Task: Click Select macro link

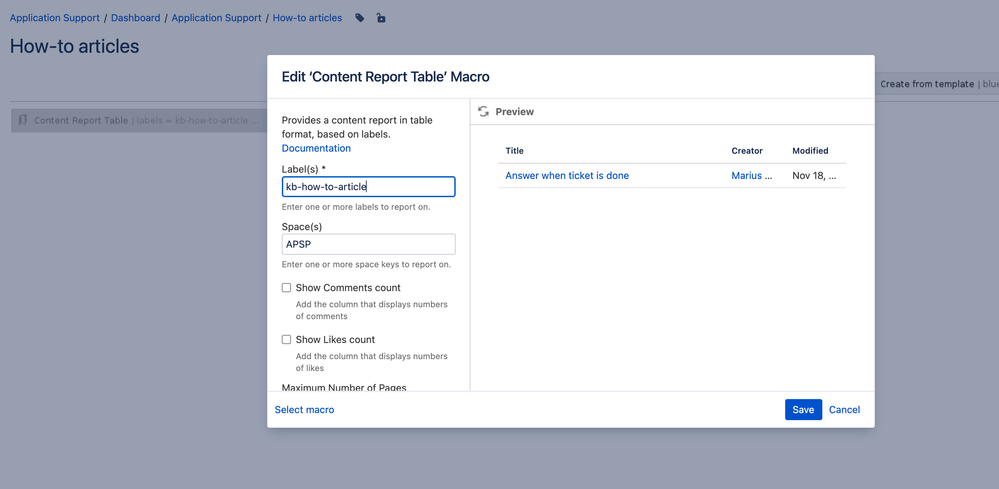Action: (305, 409)
